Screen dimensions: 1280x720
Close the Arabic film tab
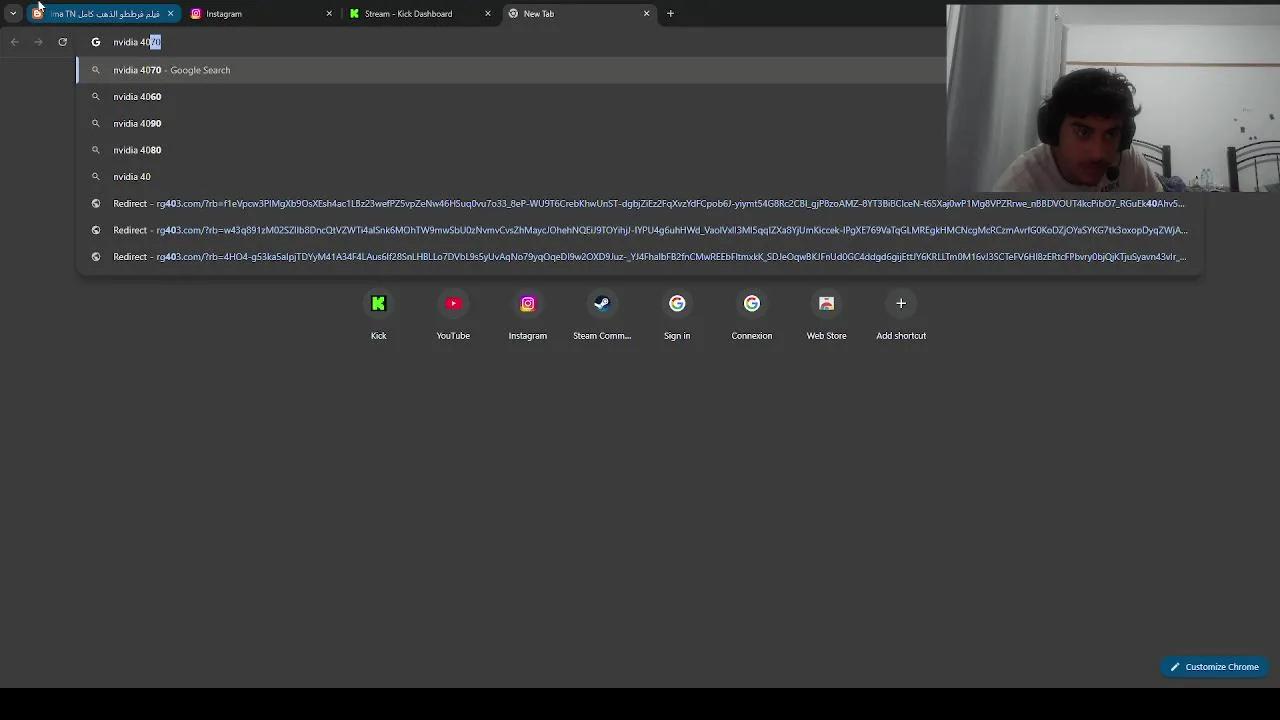pyautogui.click(x=170, y=14)
